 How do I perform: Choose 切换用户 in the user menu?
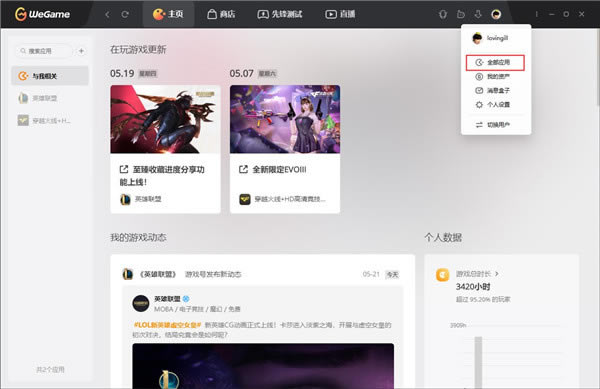click(495, 125)
